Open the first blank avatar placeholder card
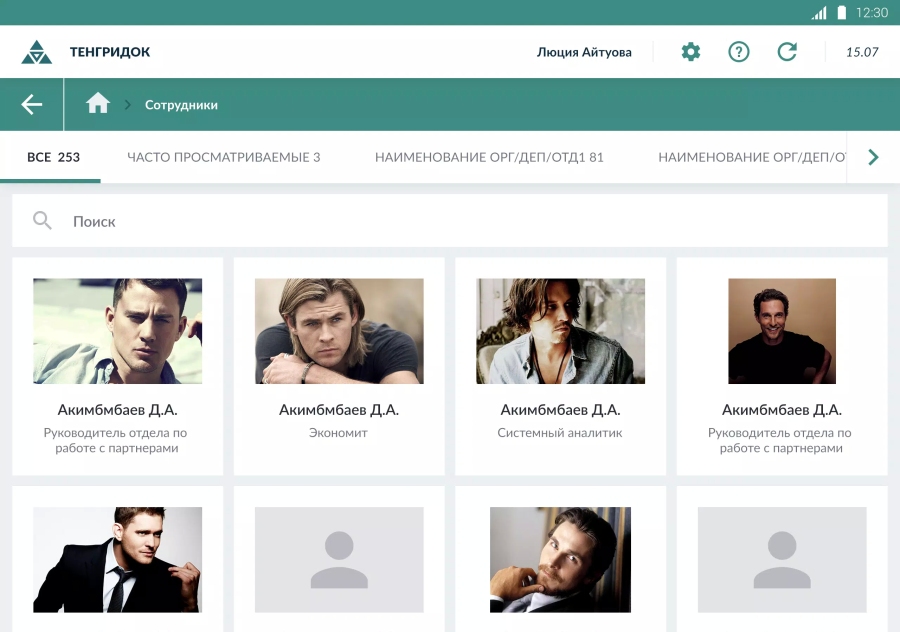 339,560
